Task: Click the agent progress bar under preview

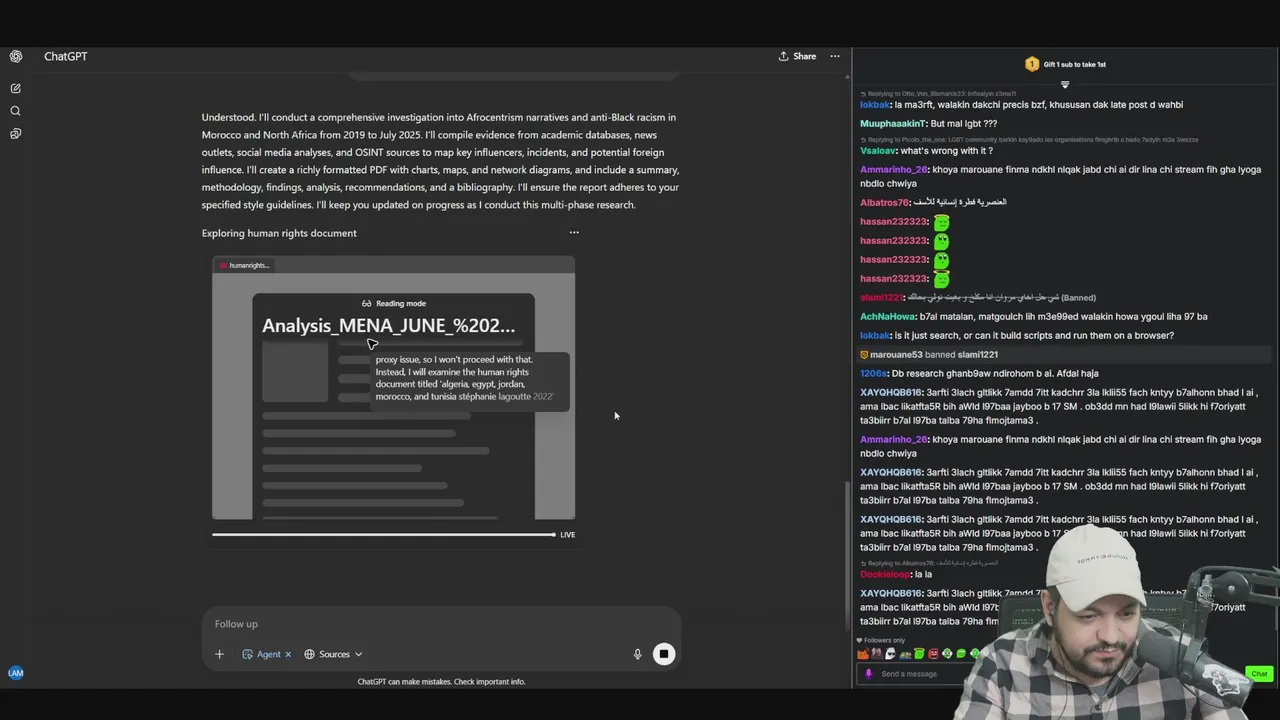Action: point(383,534)
